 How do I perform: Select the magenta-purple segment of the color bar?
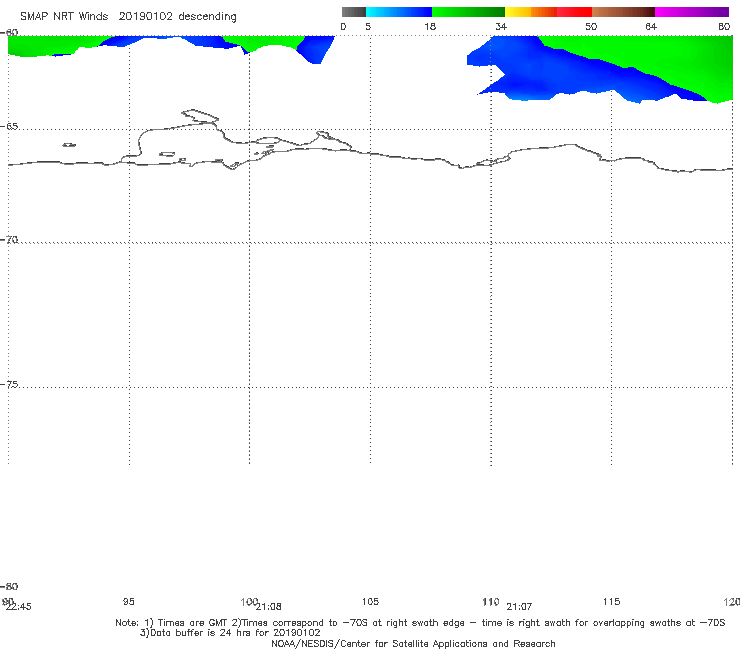692,12
